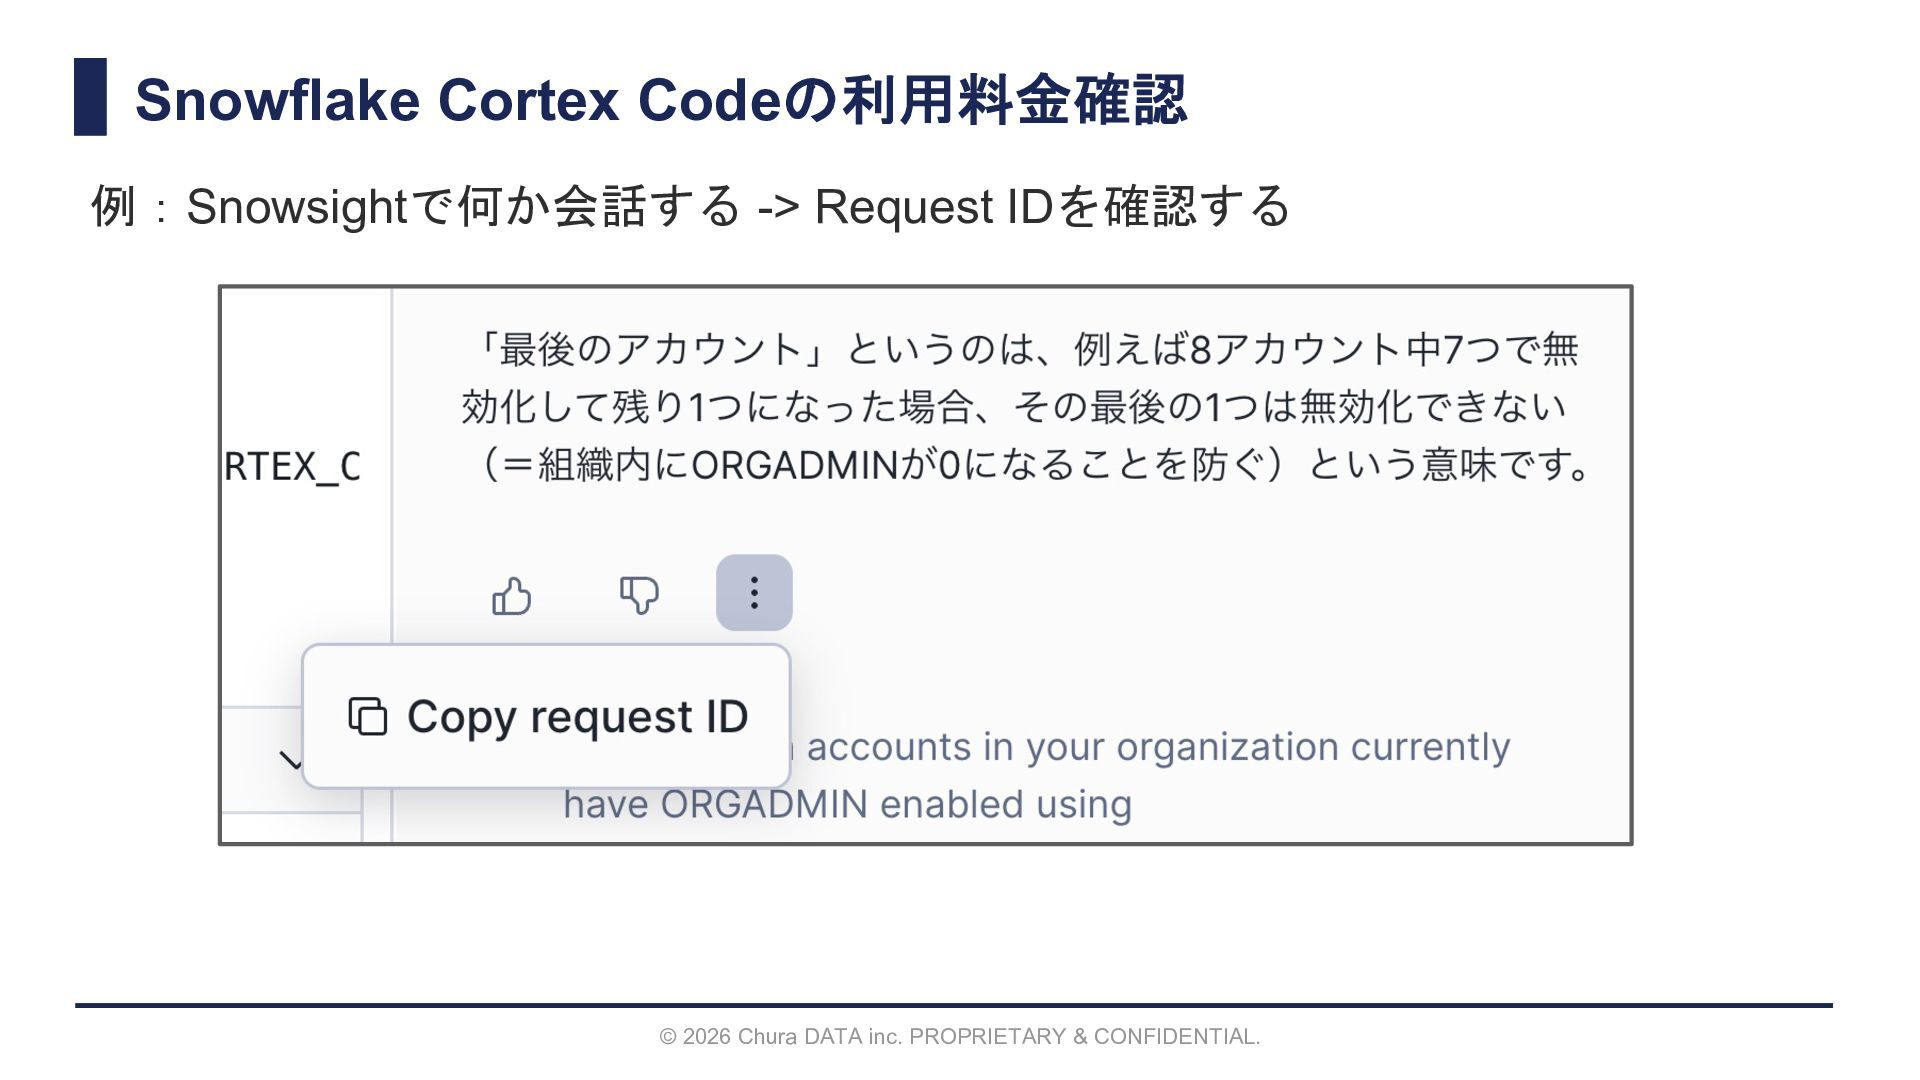The image size is (1920, 1080).
Task: Click the arrow symbol in the subtitle
Action: [x=778, y=207]
